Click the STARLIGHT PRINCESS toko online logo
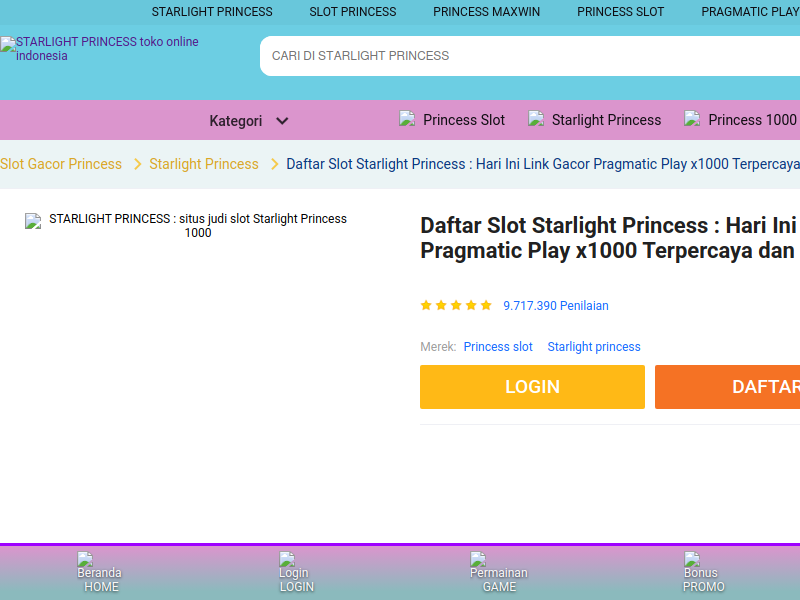Viewport: 800px width, 600px height. click(x=99, y=49)
